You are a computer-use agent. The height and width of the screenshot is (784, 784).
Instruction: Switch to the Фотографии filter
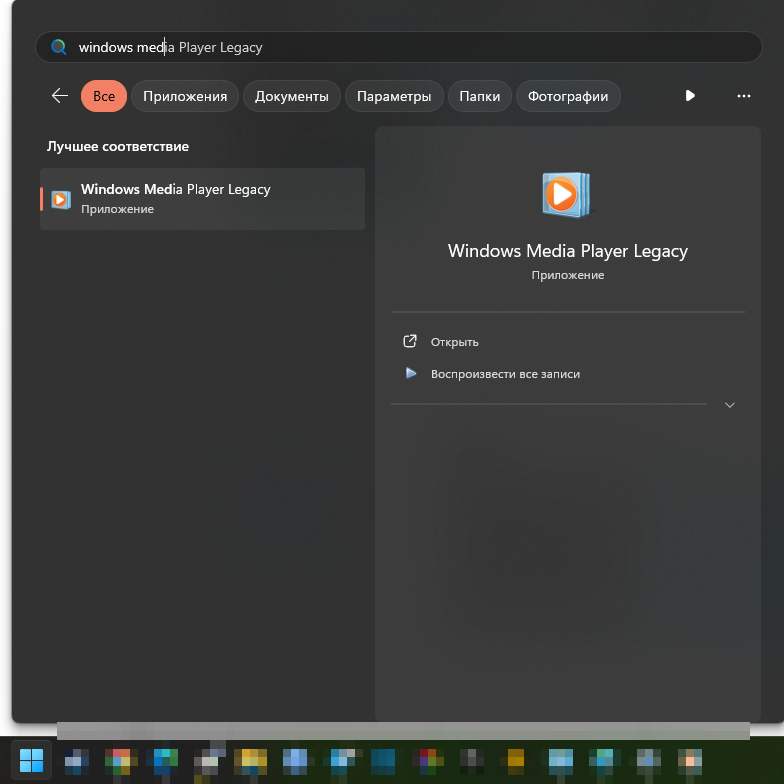tap(568, 96)
